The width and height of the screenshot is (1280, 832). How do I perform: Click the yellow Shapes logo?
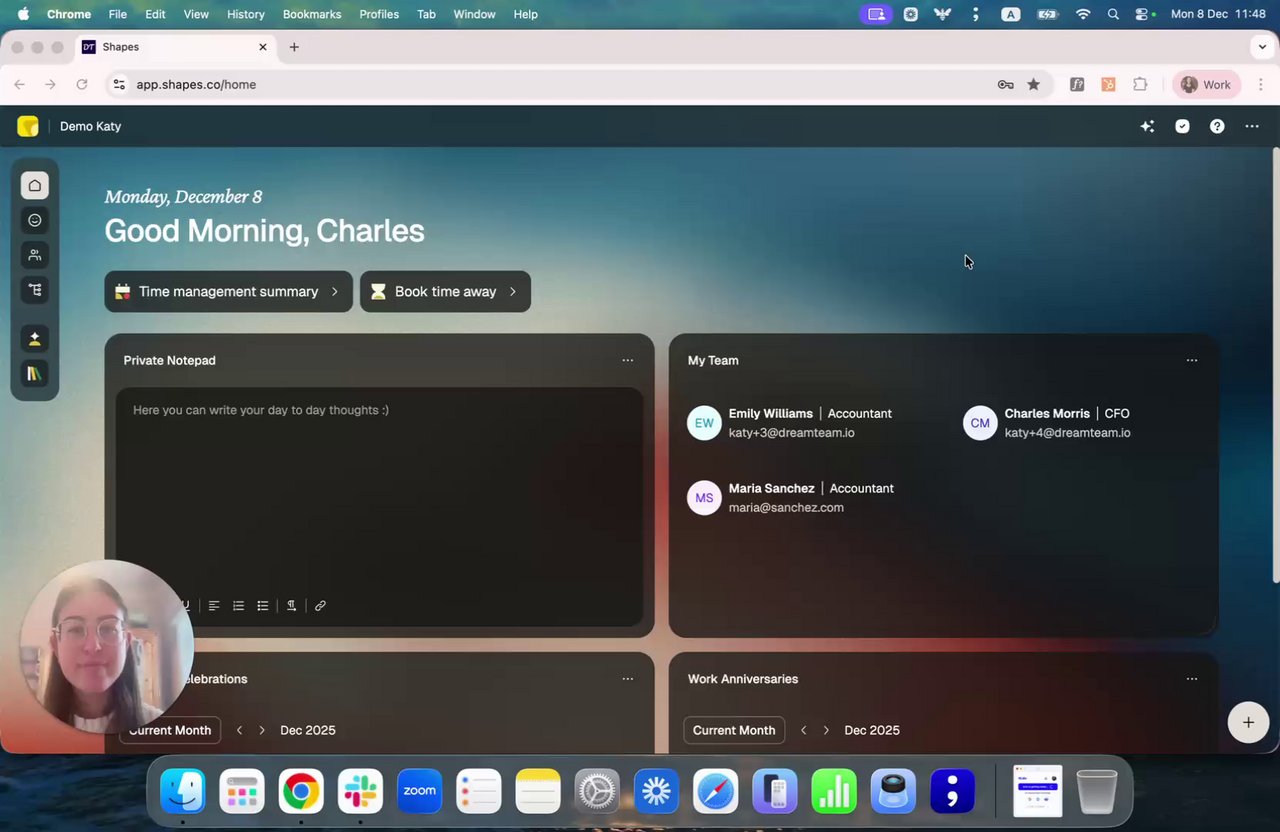coord(28,126)
